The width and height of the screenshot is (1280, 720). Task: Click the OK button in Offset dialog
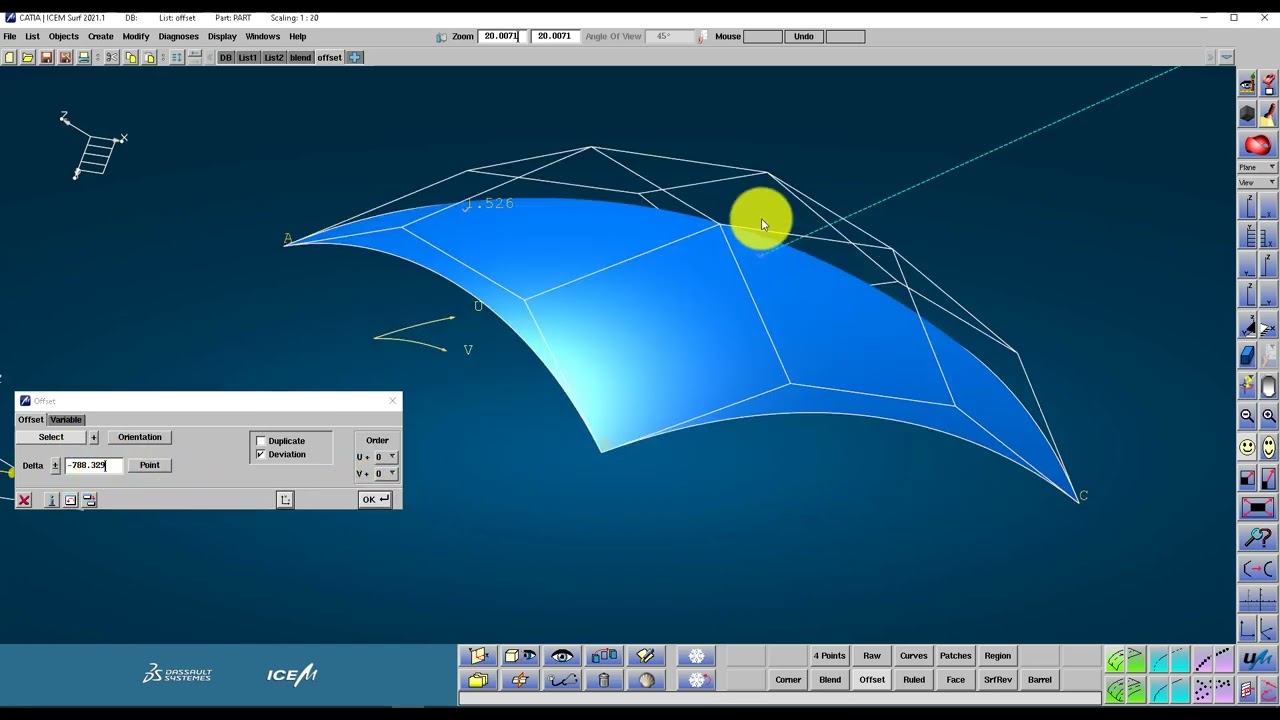(x=375, y=500)
